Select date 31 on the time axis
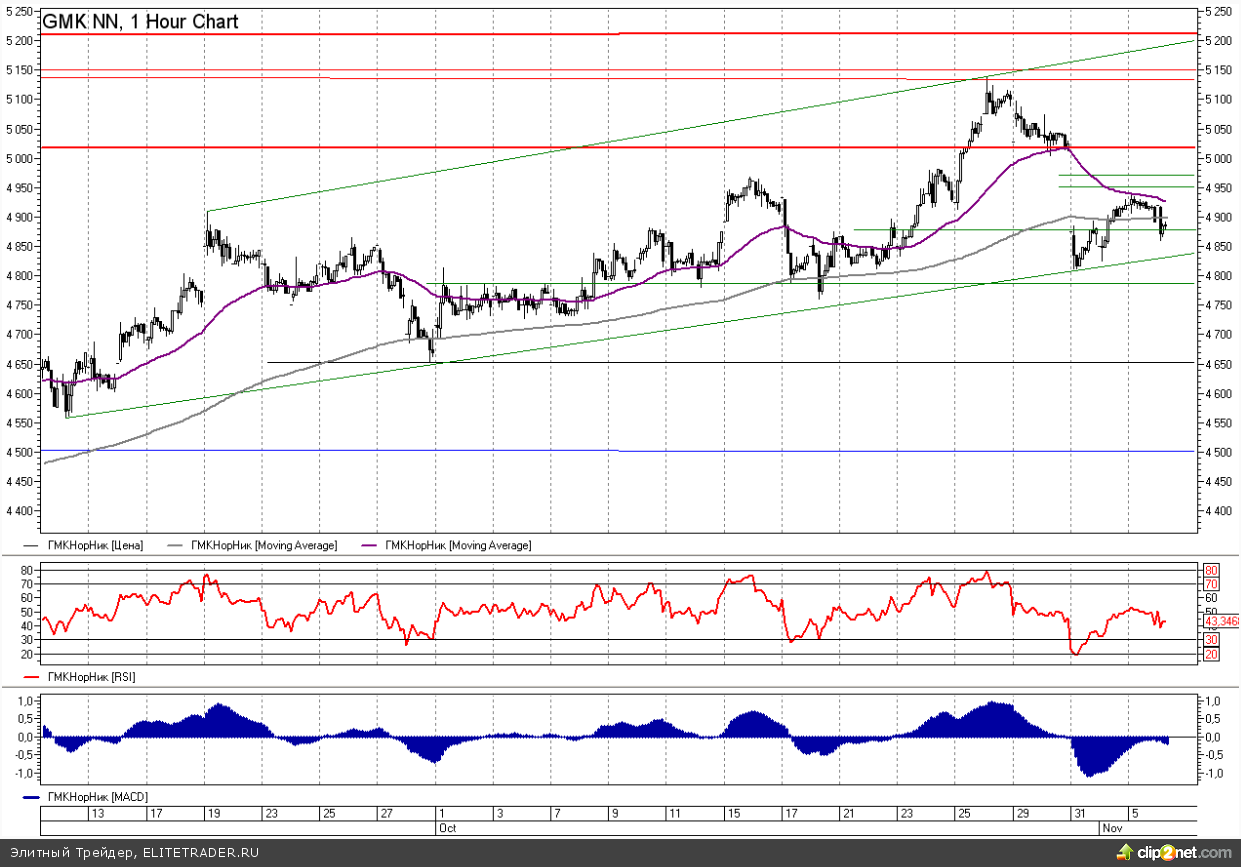The width and height of the screenshot is (1241, 867). tap(1077, 814)
